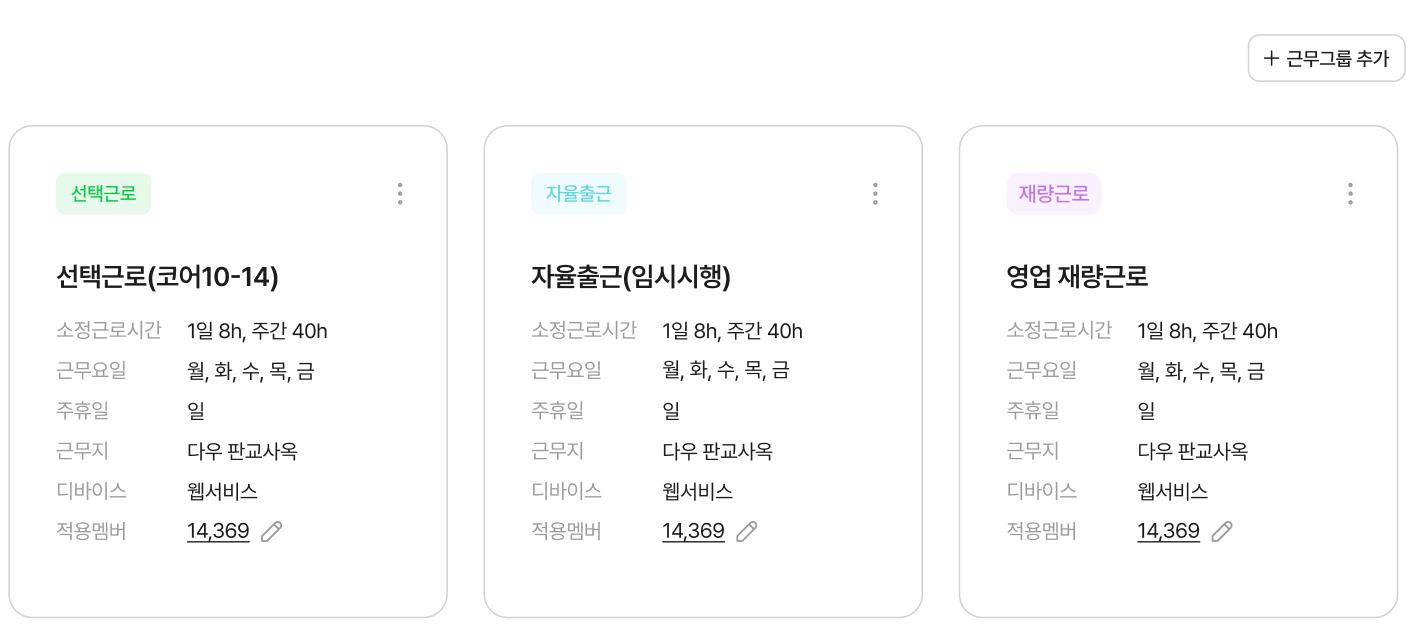1424x632 pixels.
Task: Select the 영업 재량근로 card title
Action: click(x=1077, y=277)
